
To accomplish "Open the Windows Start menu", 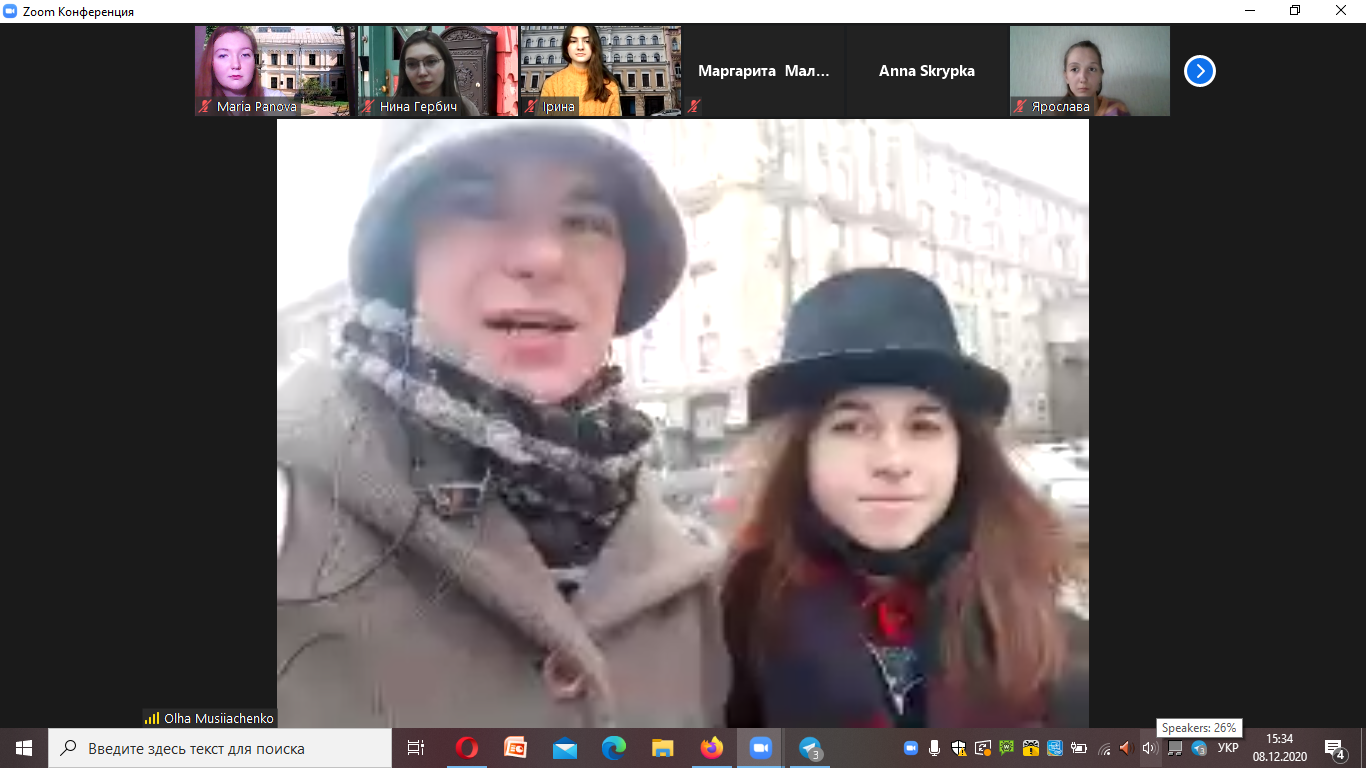I will click(24, 748).
